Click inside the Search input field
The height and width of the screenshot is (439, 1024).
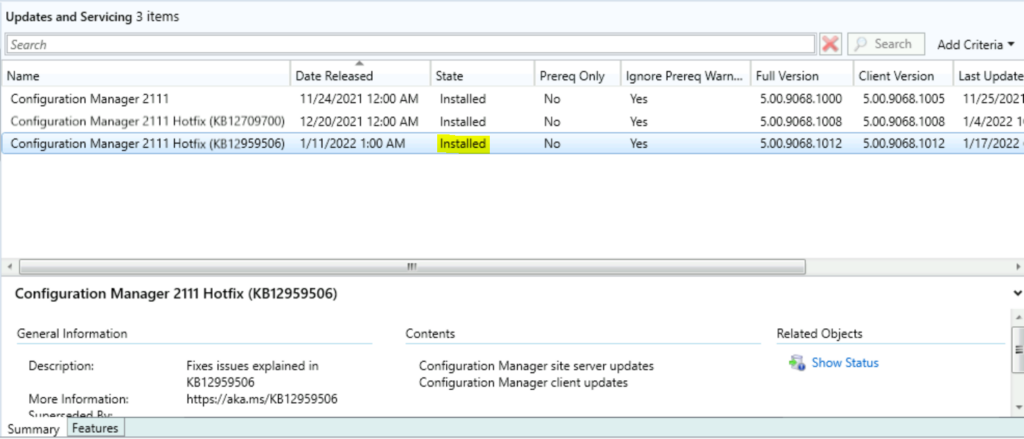click(x=410, y=44)
